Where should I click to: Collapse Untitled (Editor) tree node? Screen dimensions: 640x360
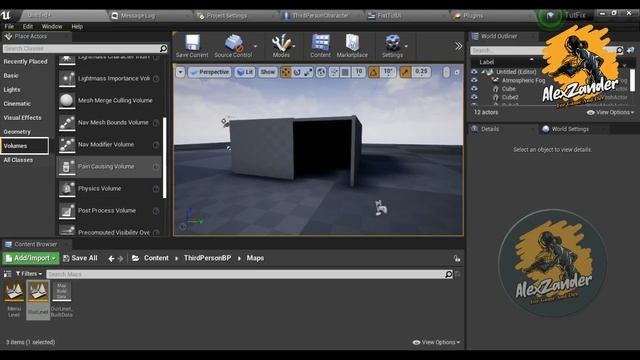(x=483, y=72)
